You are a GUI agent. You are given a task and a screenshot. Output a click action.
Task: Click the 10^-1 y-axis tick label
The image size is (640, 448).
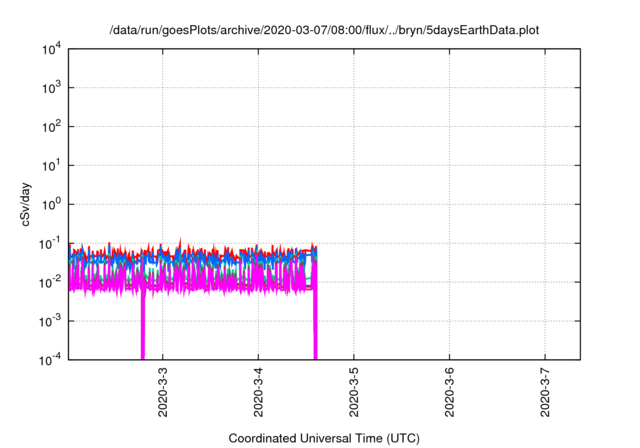click(x=50, y=244)
